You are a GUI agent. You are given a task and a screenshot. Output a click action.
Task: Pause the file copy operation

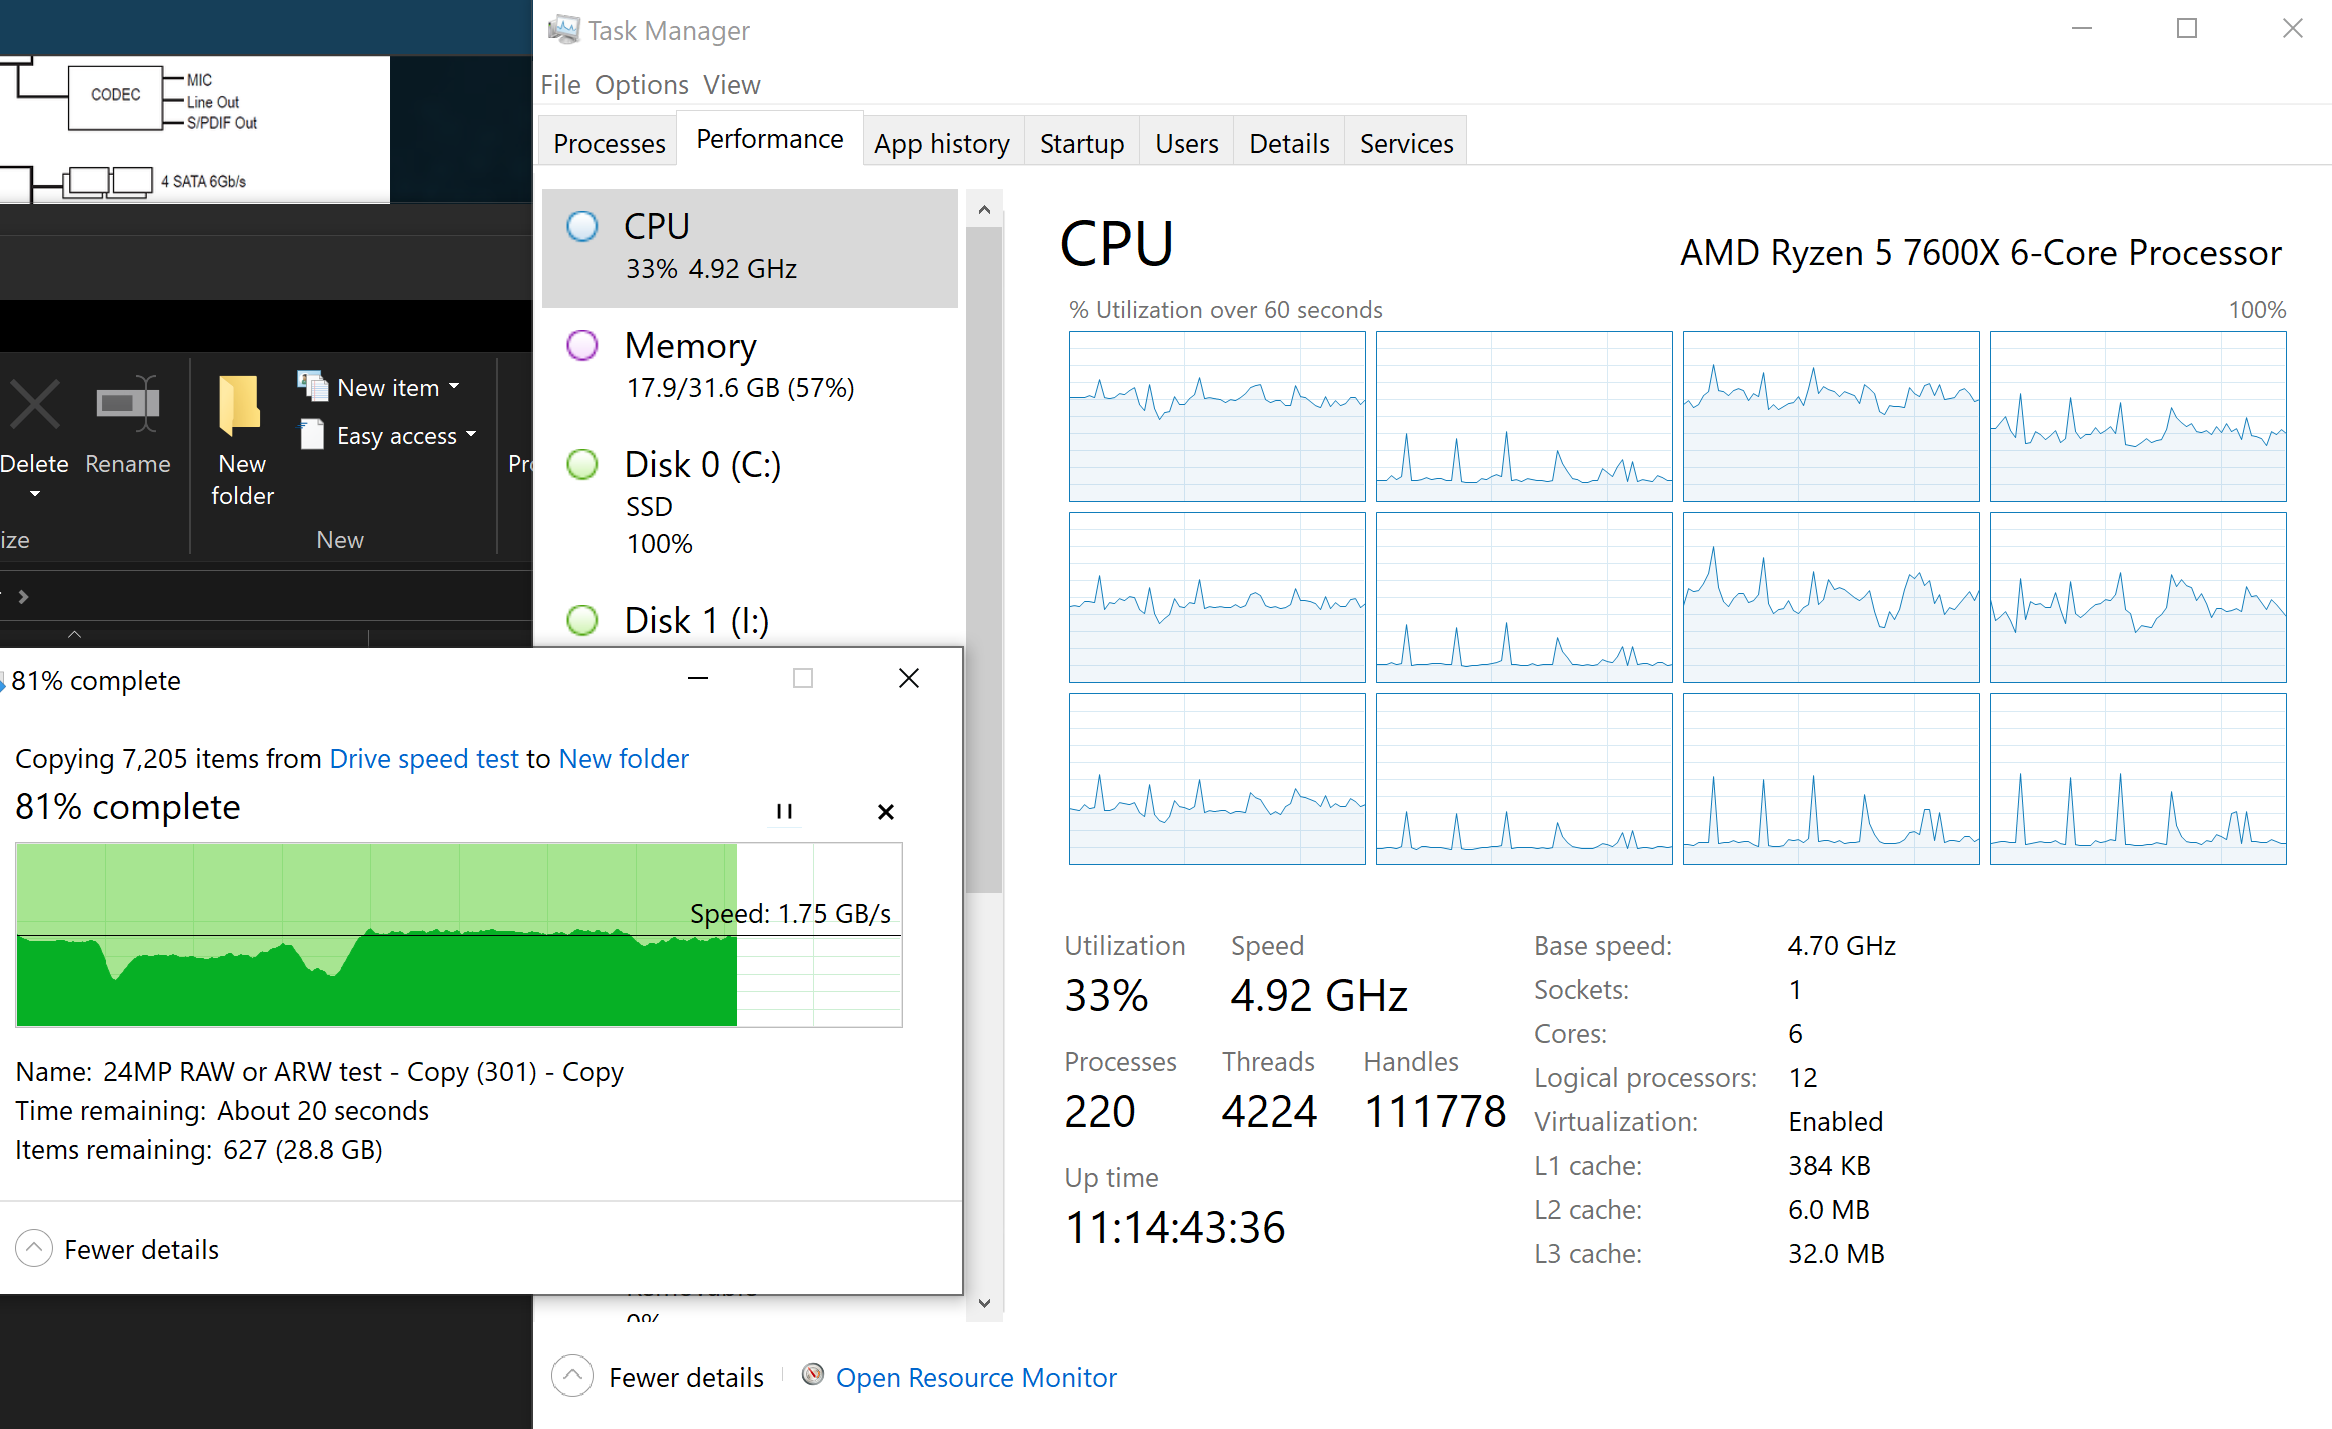coord(784,811)
